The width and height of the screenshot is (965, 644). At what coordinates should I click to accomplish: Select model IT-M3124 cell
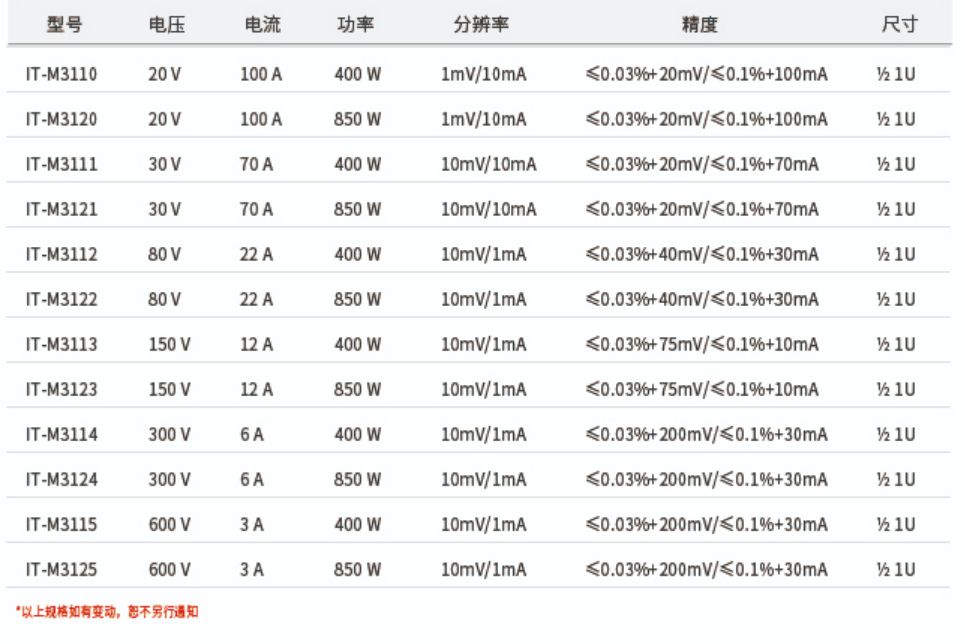62,480
